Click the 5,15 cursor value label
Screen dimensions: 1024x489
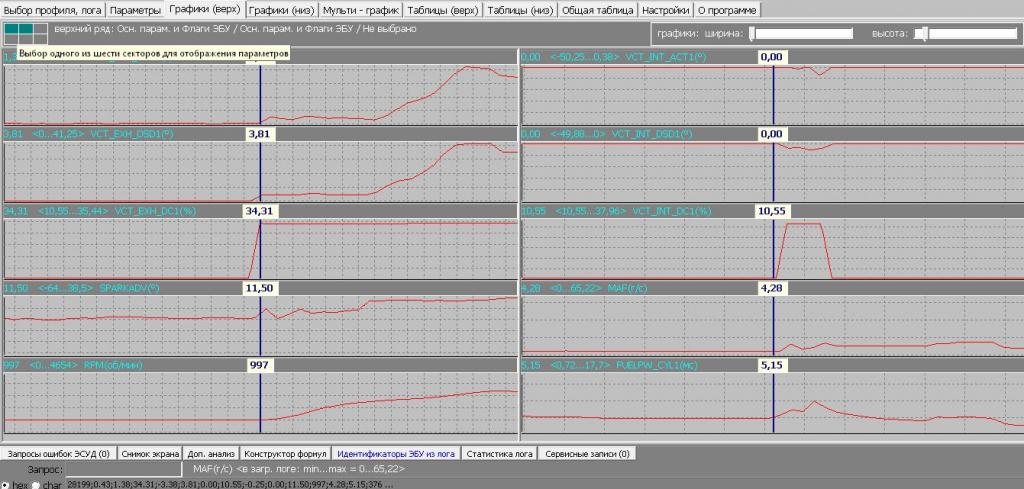[x=773, y=365]
